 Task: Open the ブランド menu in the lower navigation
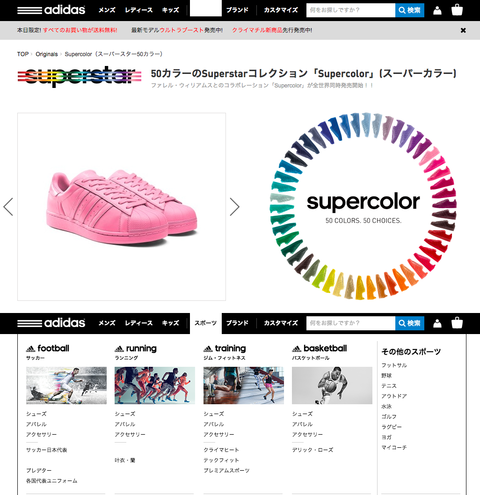point(237,323)
